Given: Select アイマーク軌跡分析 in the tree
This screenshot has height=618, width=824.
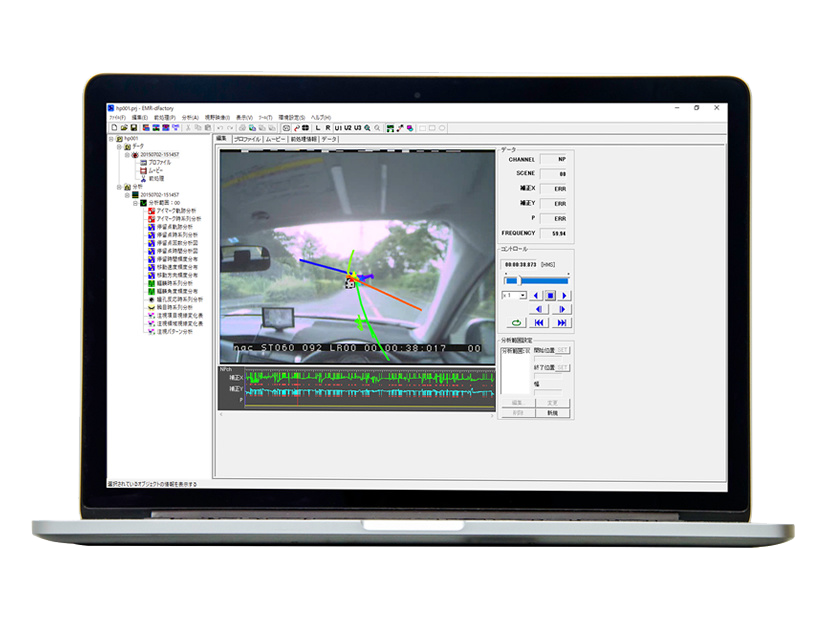Looking at the screenshot, I should coord(177,210).
